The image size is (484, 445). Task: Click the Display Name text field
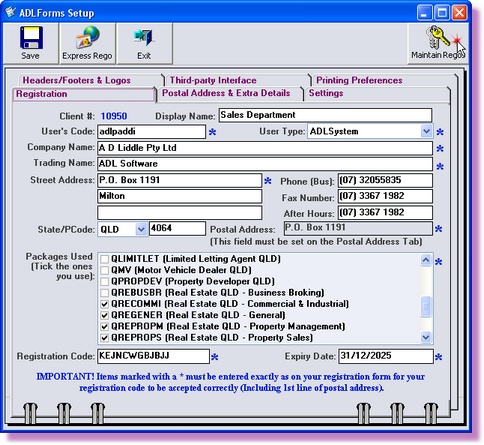[x=325, y=115]
